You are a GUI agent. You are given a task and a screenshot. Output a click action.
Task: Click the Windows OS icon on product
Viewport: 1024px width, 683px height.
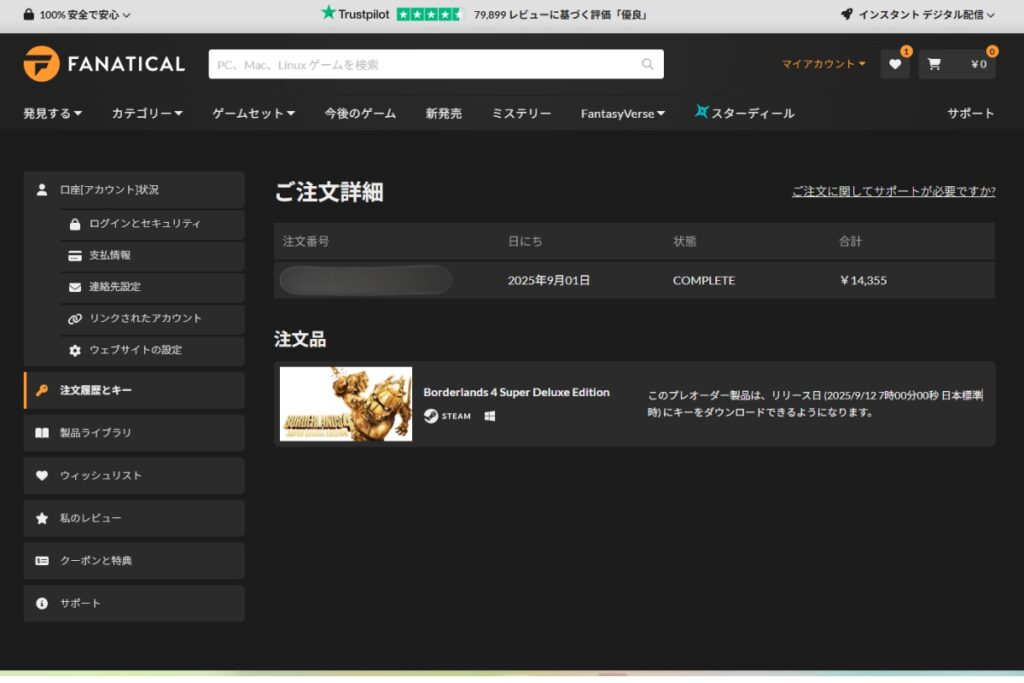tap(490, 416)
